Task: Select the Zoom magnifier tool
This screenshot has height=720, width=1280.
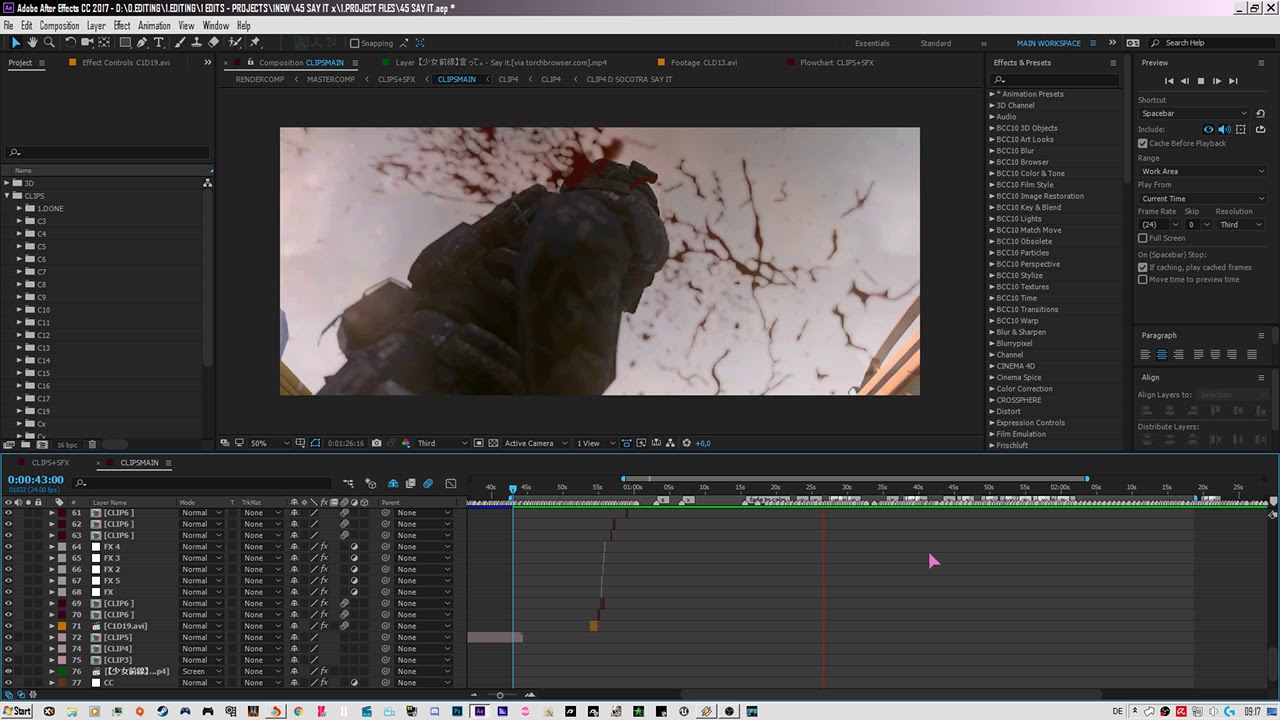Action: (49, 43)
